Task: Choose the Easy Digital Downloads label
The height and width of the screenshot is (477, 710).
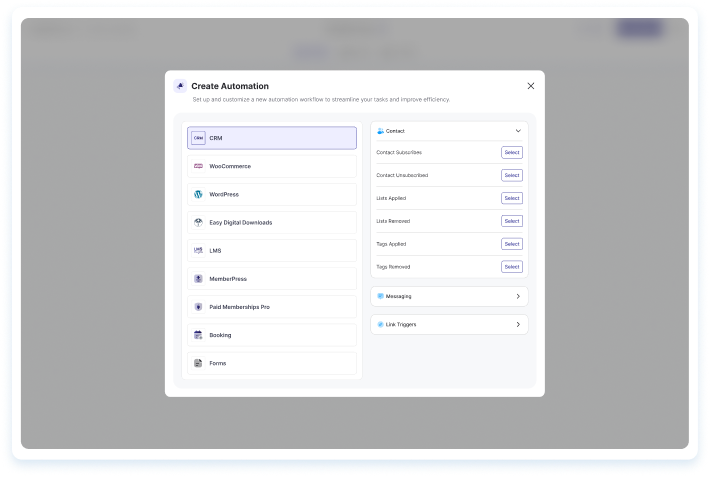Action: 240,222
